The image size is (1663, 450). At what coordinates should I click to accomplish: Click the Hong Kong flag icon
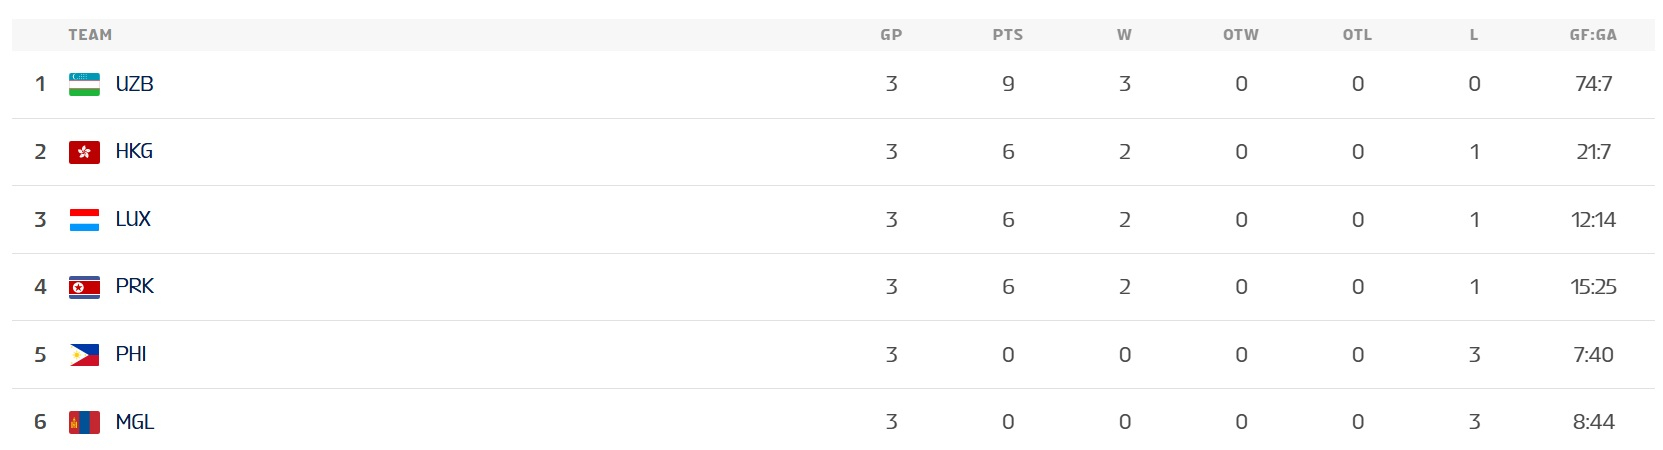[x=84, y=152]
